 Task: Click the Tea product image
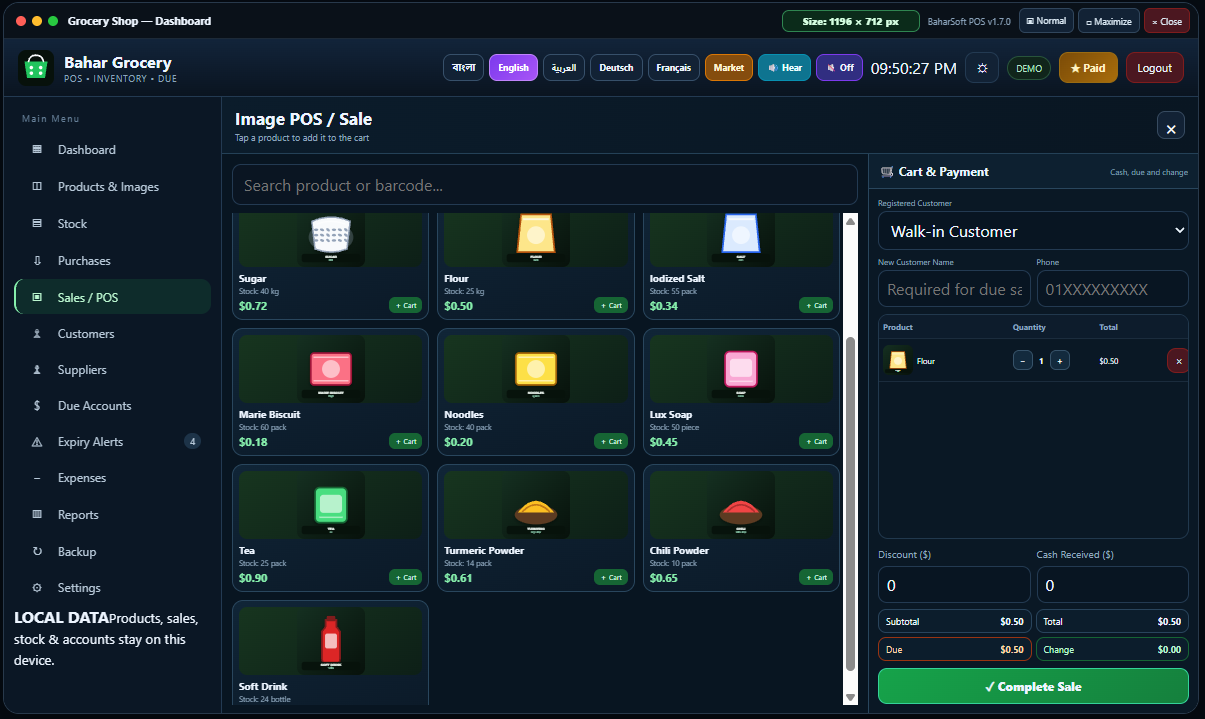331,505
